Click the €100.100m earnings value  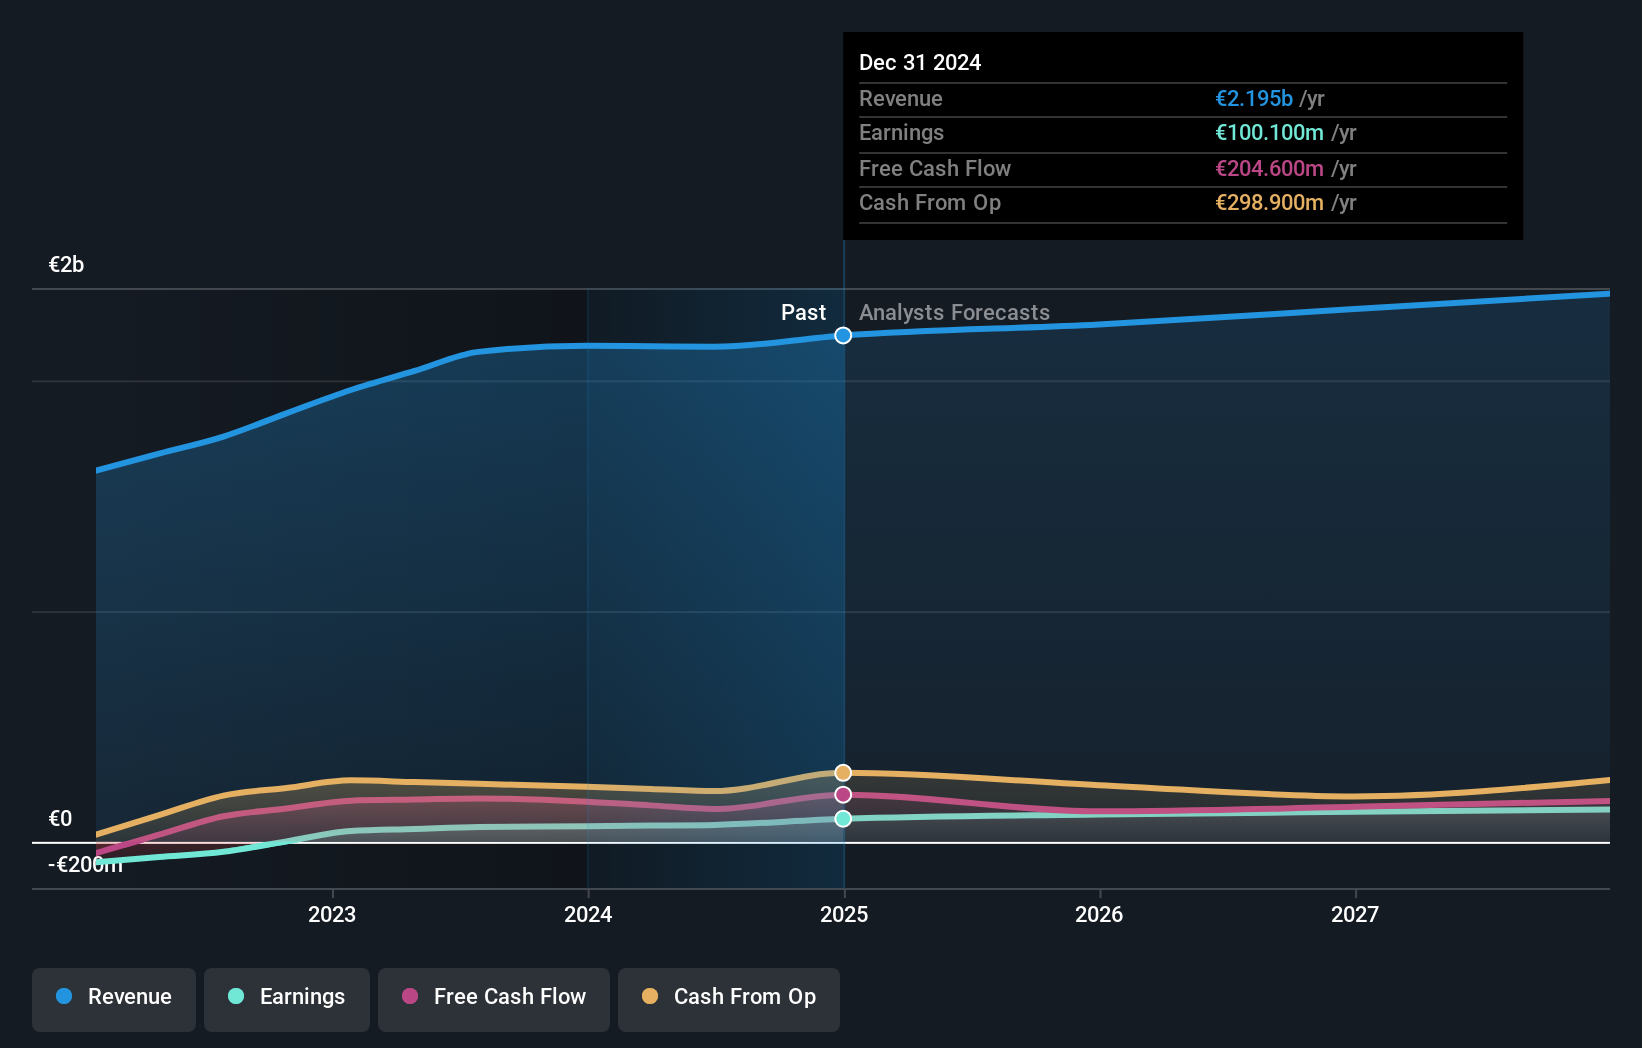(x=1269, y=132)
